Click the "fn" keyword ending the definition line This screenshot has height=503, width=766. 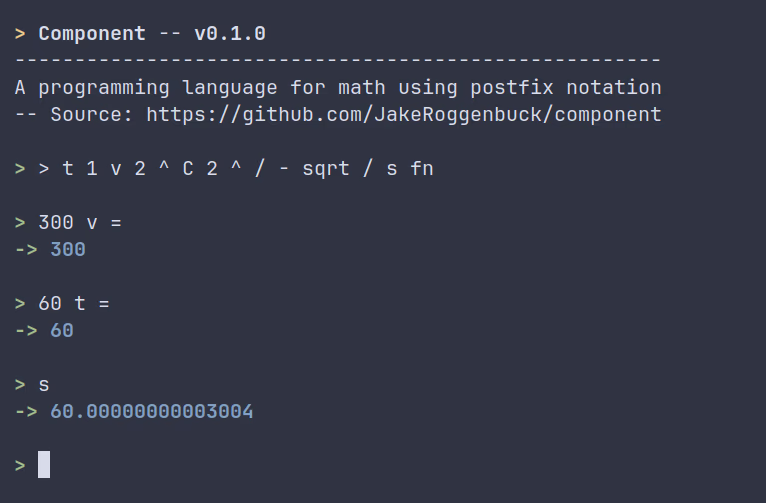point(422,168)
